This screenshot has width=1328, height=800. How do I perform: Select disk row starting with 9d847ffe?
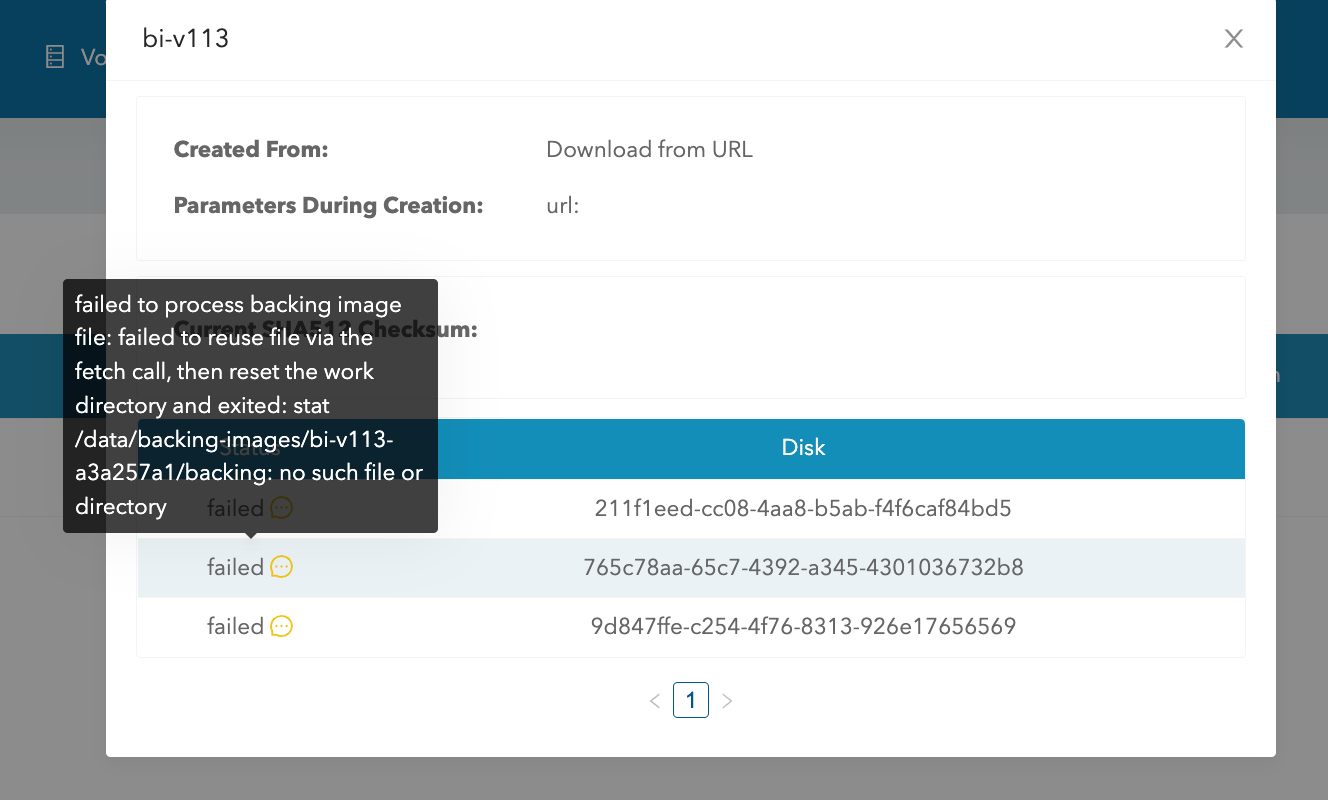click(804, 627)
